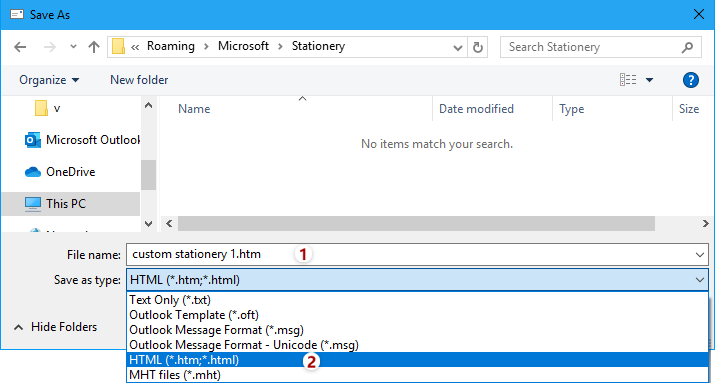Choose Outlook Message Format - Unicode

tap(417, 345)
